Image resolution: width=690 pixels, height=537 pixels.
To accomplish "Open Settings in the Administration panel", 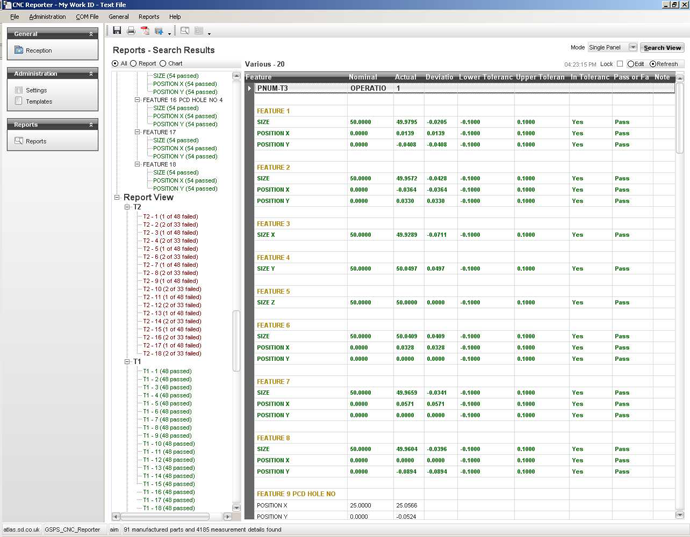I will coord(35,90).
